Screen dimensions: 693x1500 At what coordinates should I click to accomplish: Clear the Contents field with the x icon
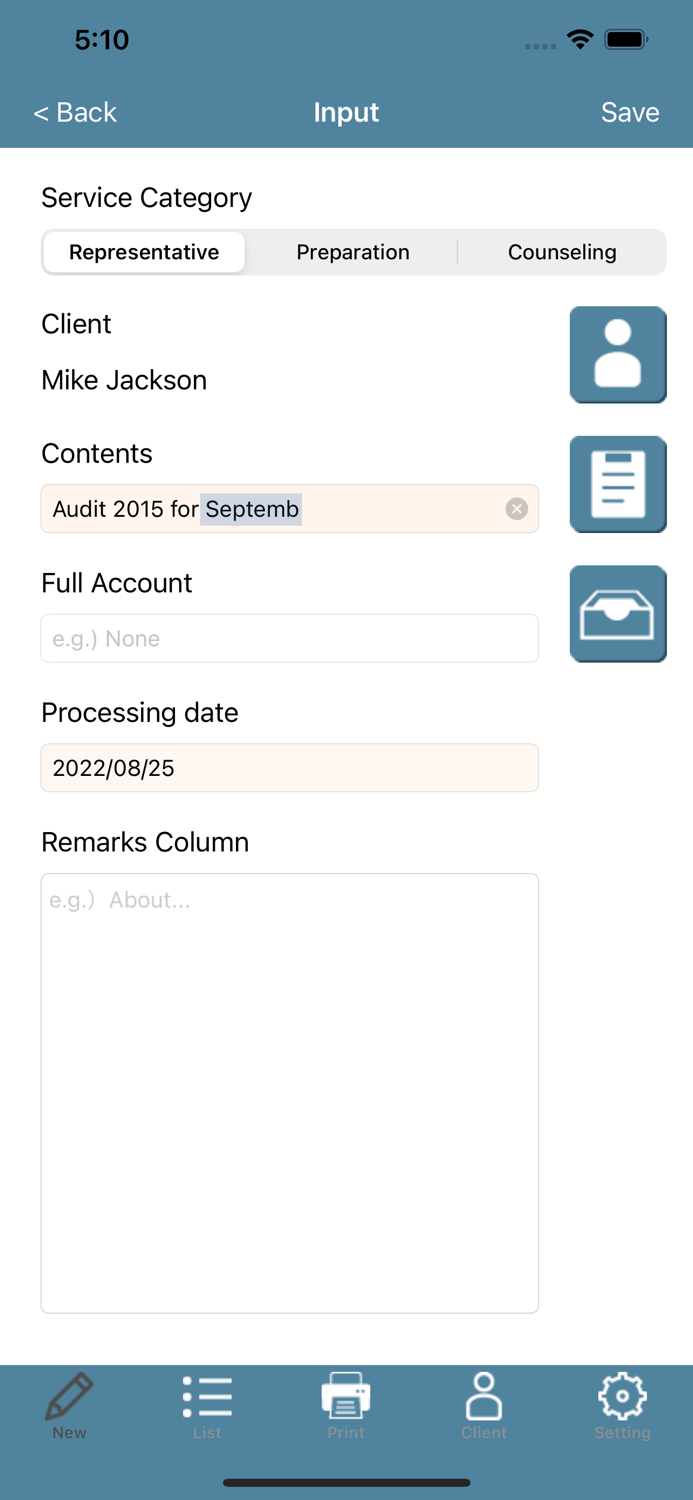[516, 509]
